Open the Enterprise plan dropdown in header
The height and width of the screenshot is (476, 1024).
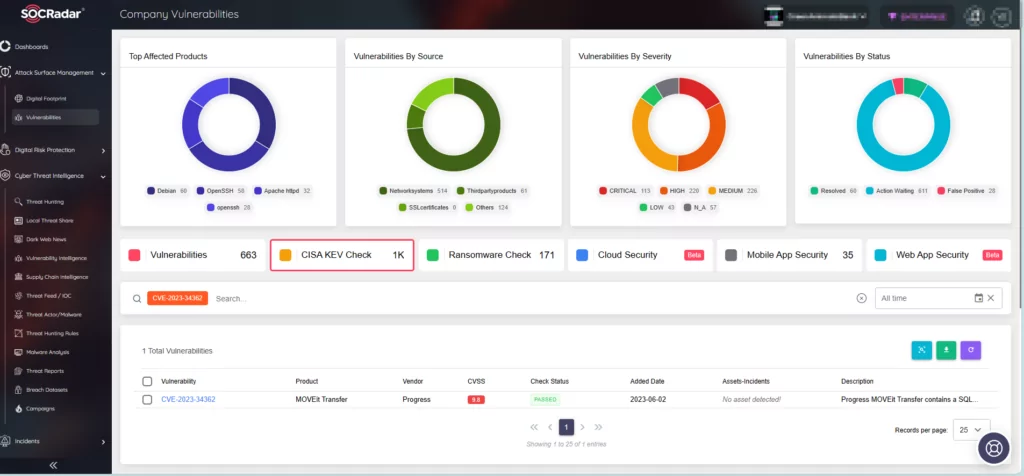[x=916, y=16]
